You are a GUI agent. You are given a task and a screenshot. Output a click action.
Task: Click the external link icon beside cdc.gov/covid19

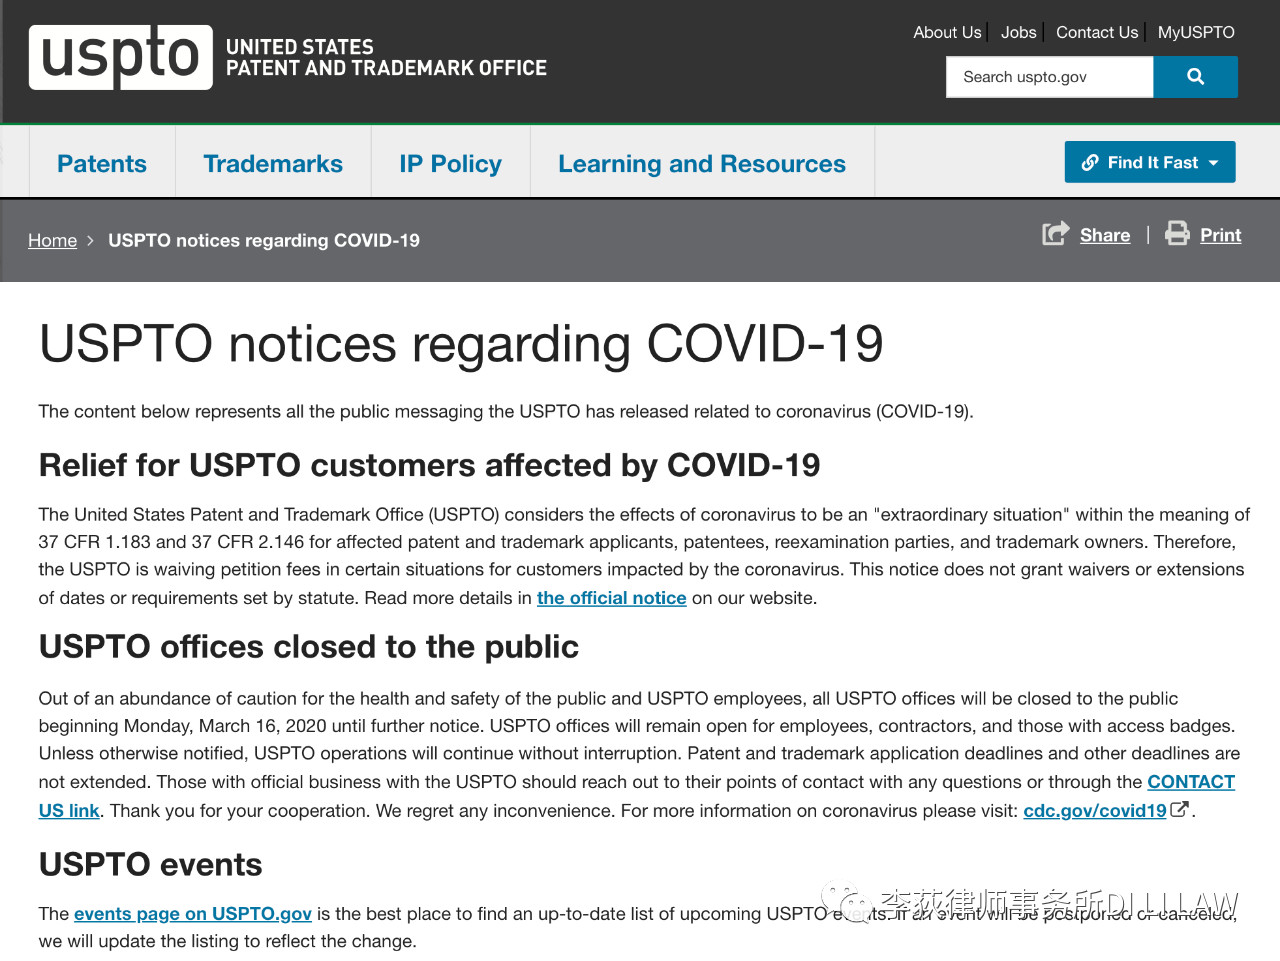[x=1180, y=810]
